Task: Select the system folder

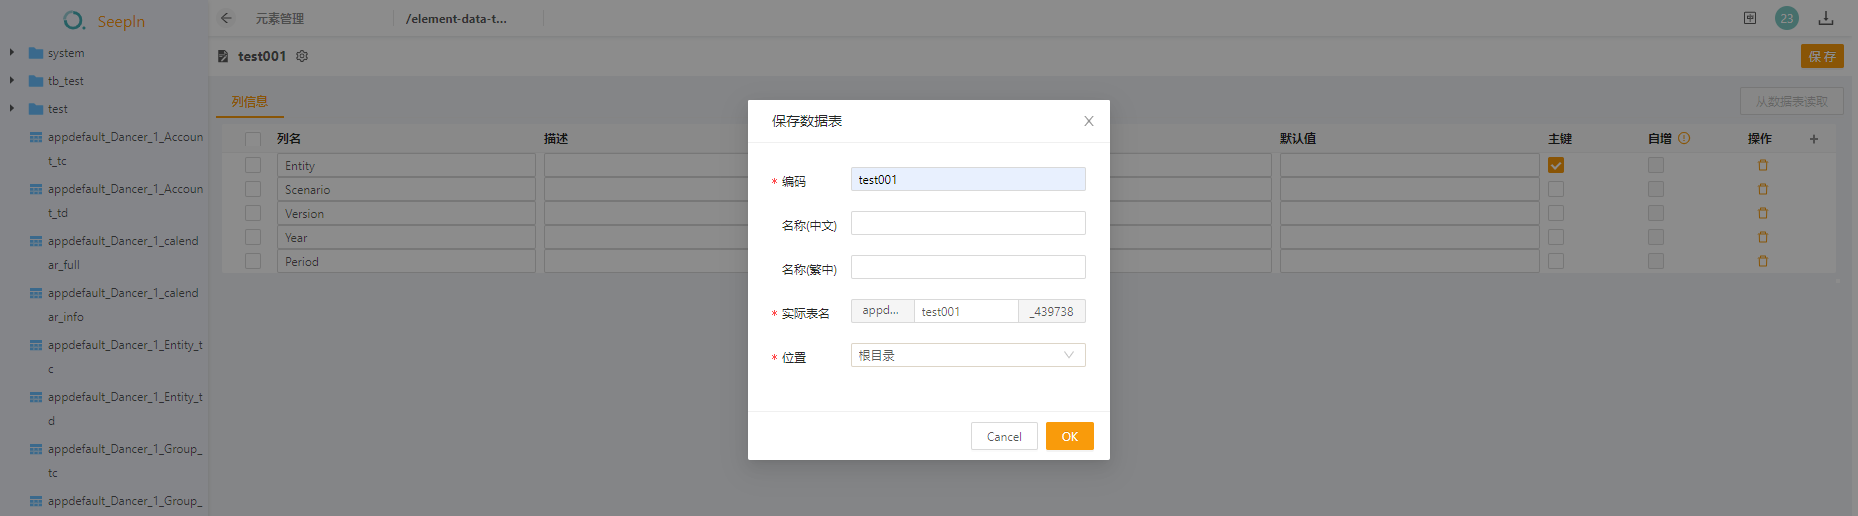Action: [x=66, y=53]
